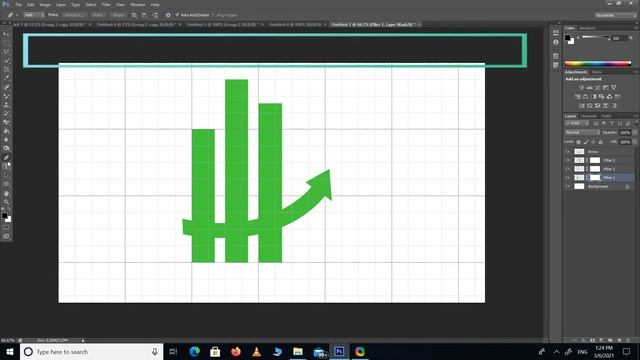Open the Path mode dropdown
The width and height of the screenshot is (640, 360).
point(33,15)
